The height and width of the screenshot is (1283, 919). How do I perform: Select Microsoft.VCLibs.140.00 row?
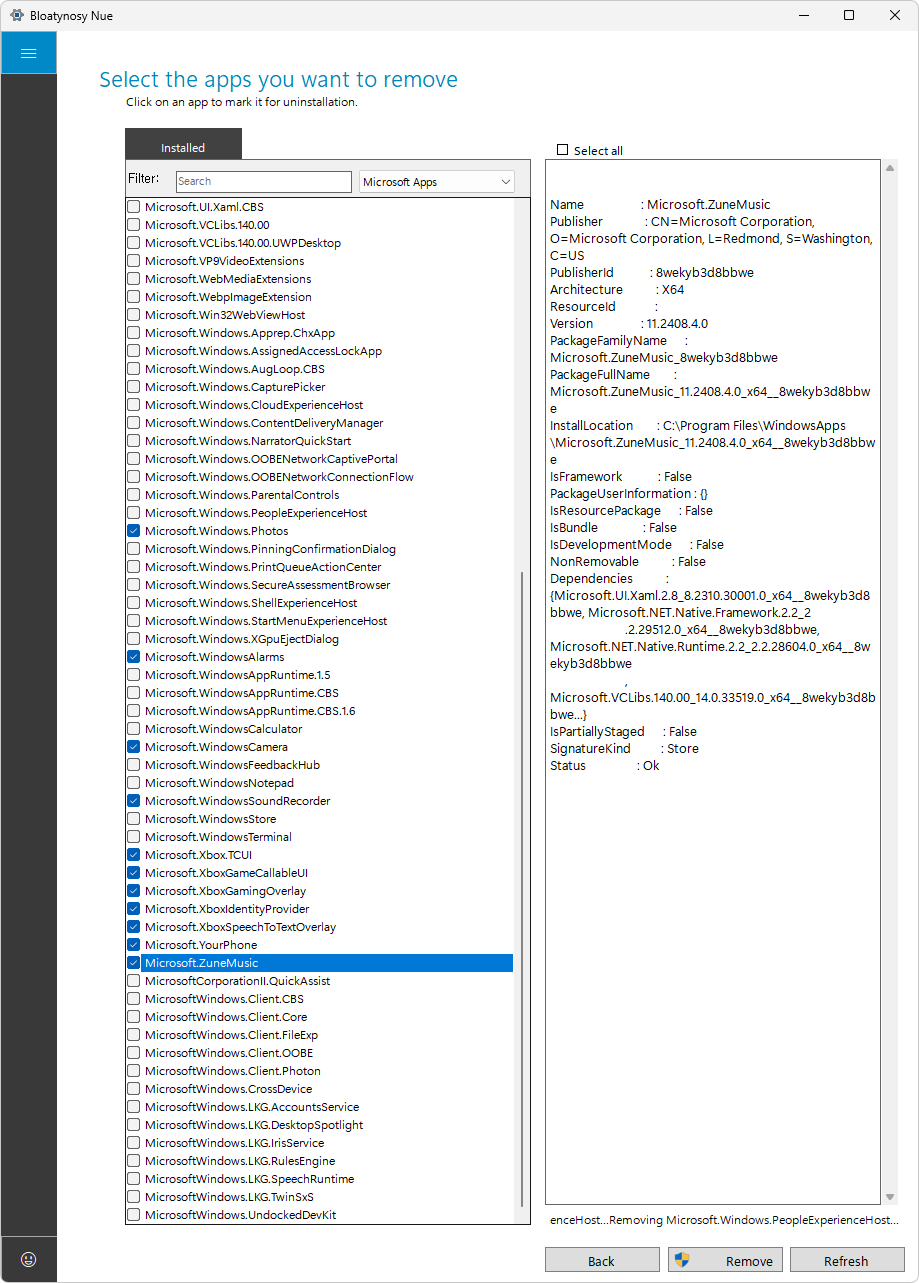319,225
